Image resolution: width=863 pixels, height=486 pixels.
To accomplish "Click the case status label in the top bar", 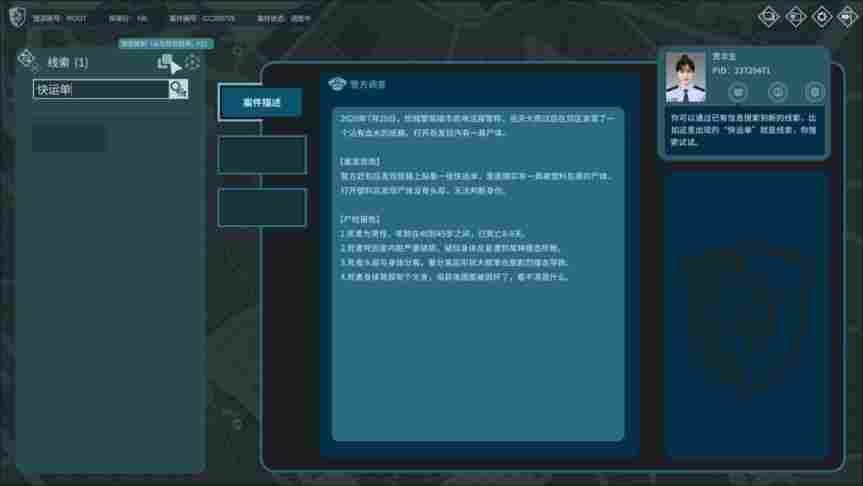I will (283, 19).
